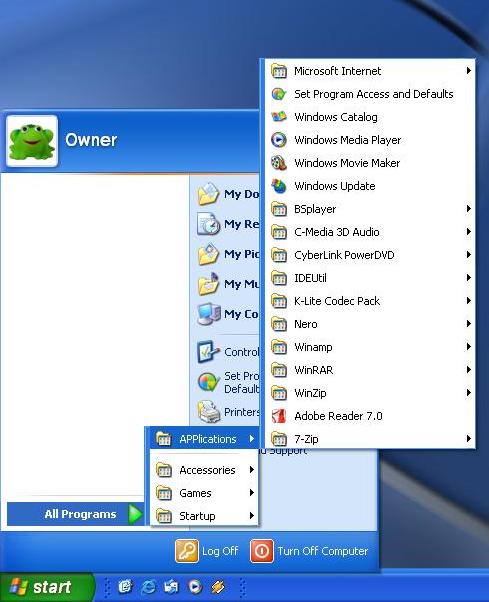Click the Set Program Defaults icon in right pane
489x602 pixels.
208,382
